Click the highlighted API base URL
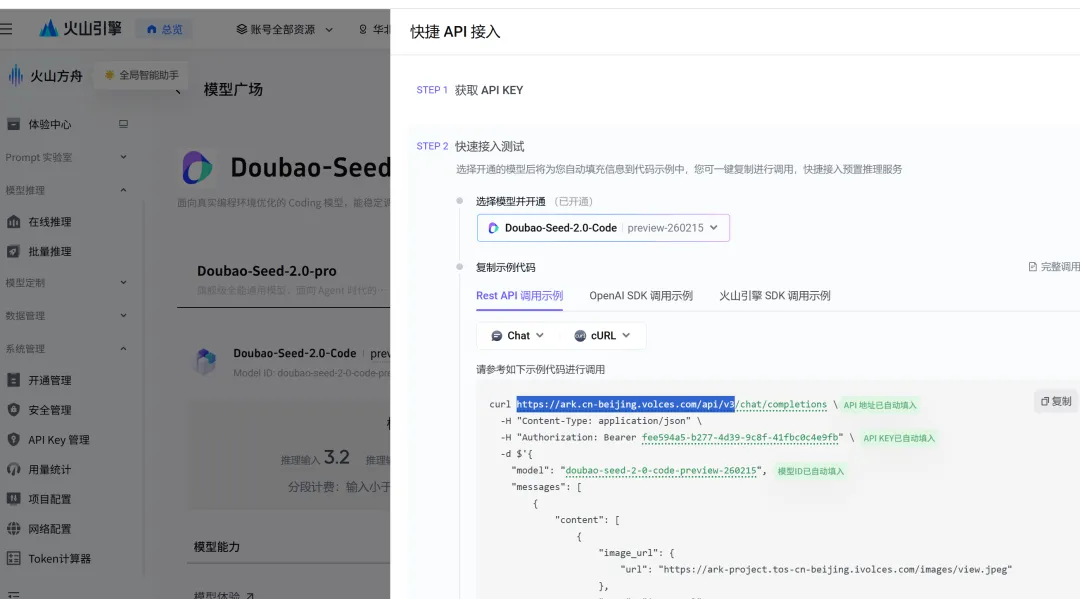Viewport: 1080px width, 599px height. point(625,404)
